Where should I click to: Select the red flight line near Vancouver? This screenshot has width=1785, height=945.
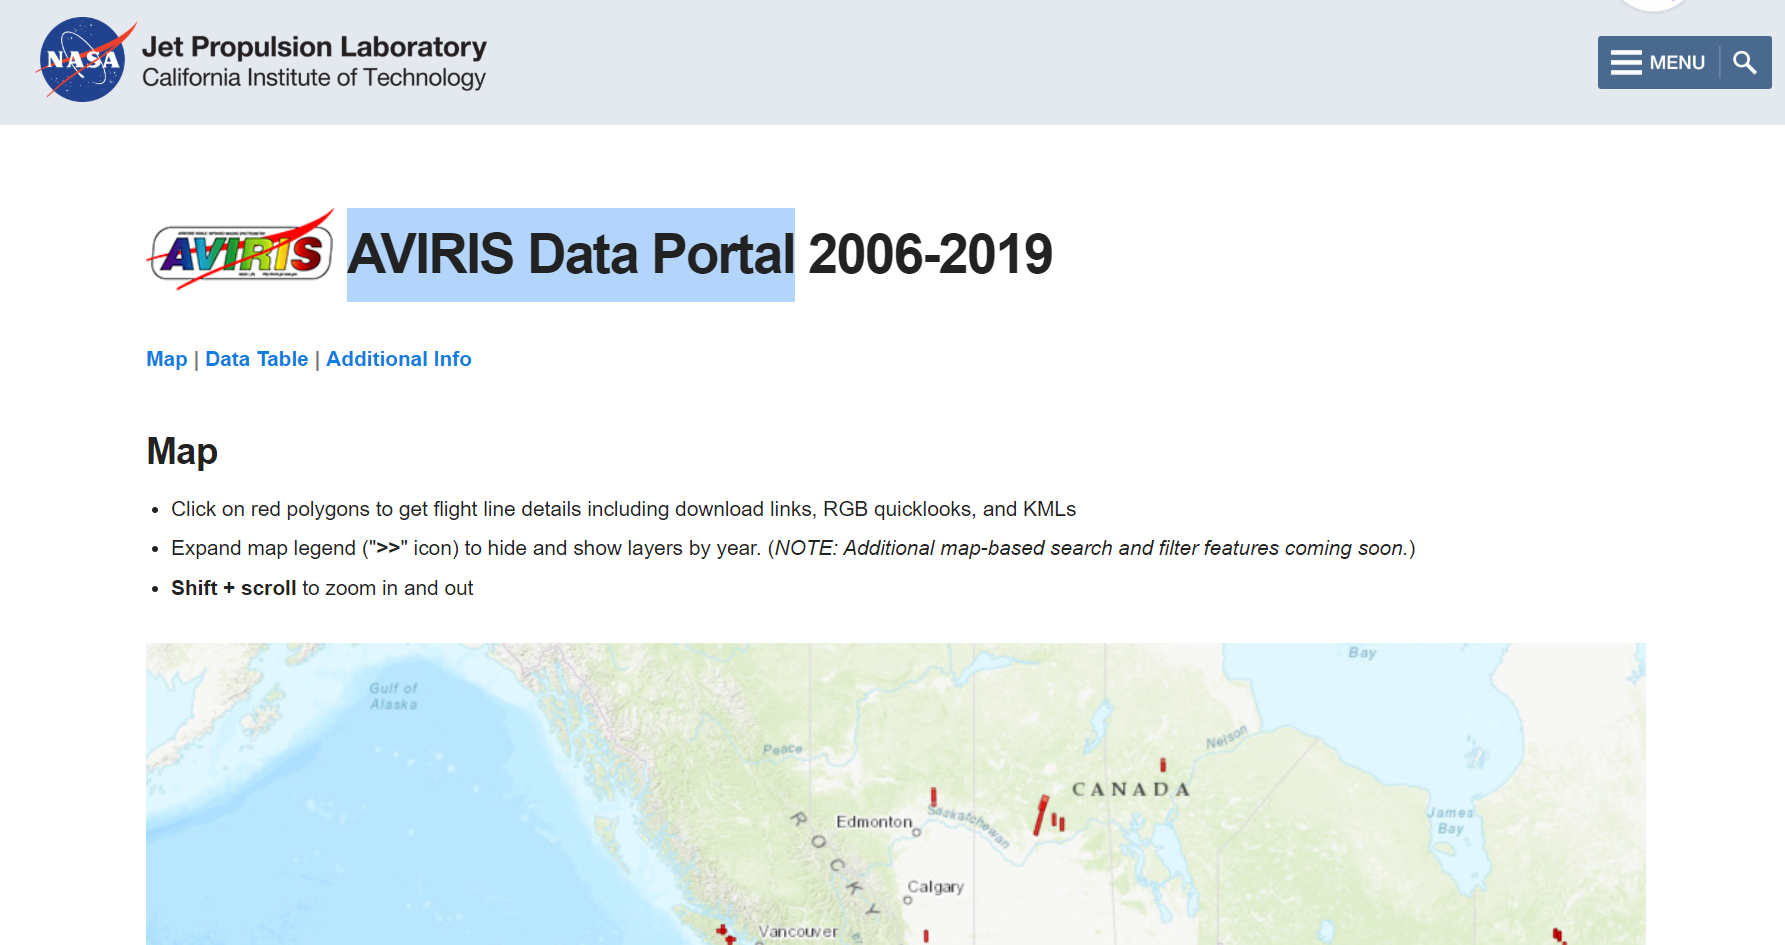click(x=723, y=931)
